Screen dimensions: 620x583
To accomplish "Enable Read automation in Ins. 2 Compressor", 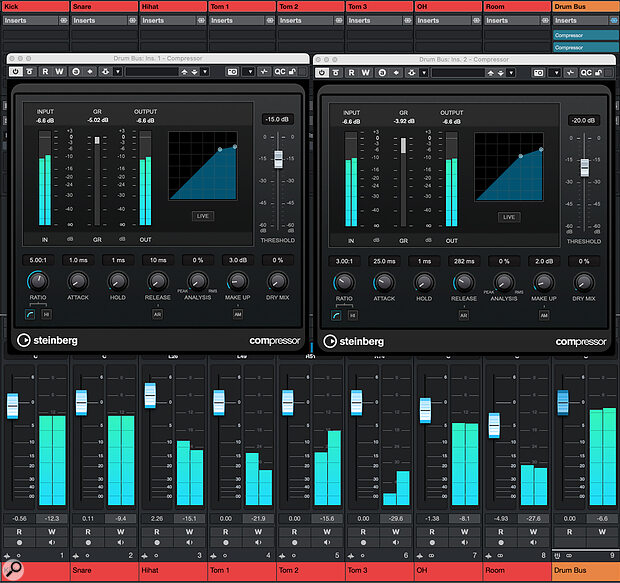I will [x=352, y=73].
